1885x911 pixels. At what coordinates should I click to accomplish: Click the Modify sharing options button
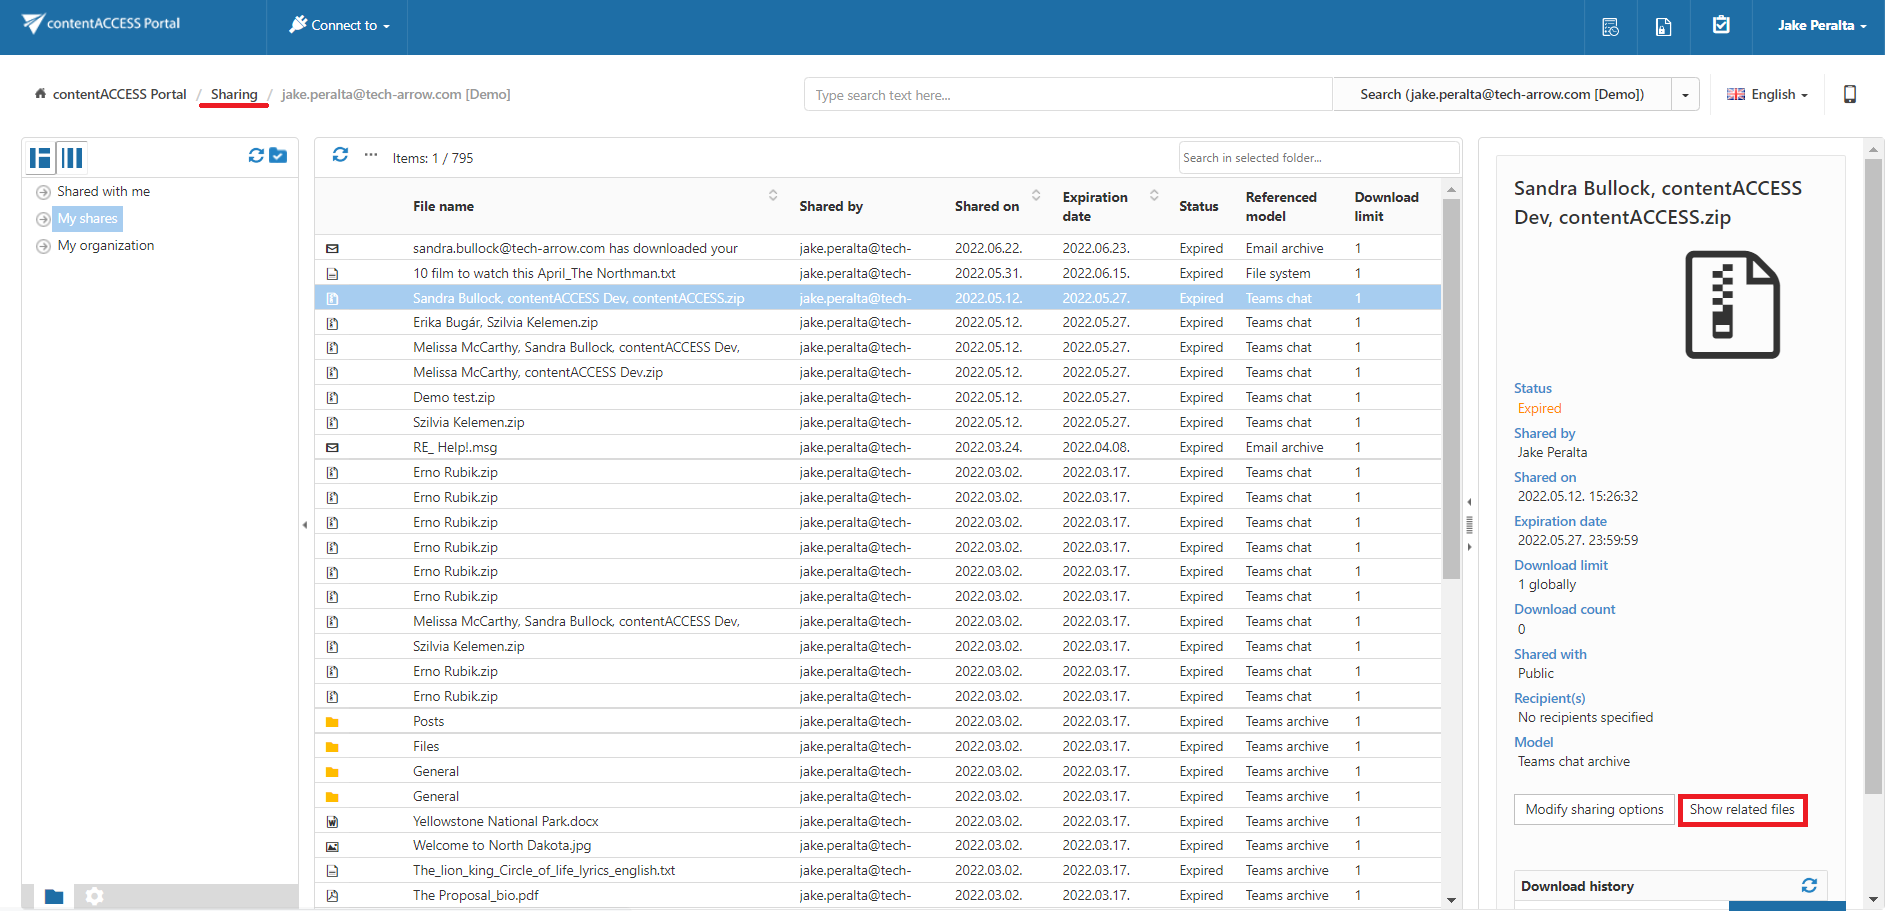click(1594, 809)
